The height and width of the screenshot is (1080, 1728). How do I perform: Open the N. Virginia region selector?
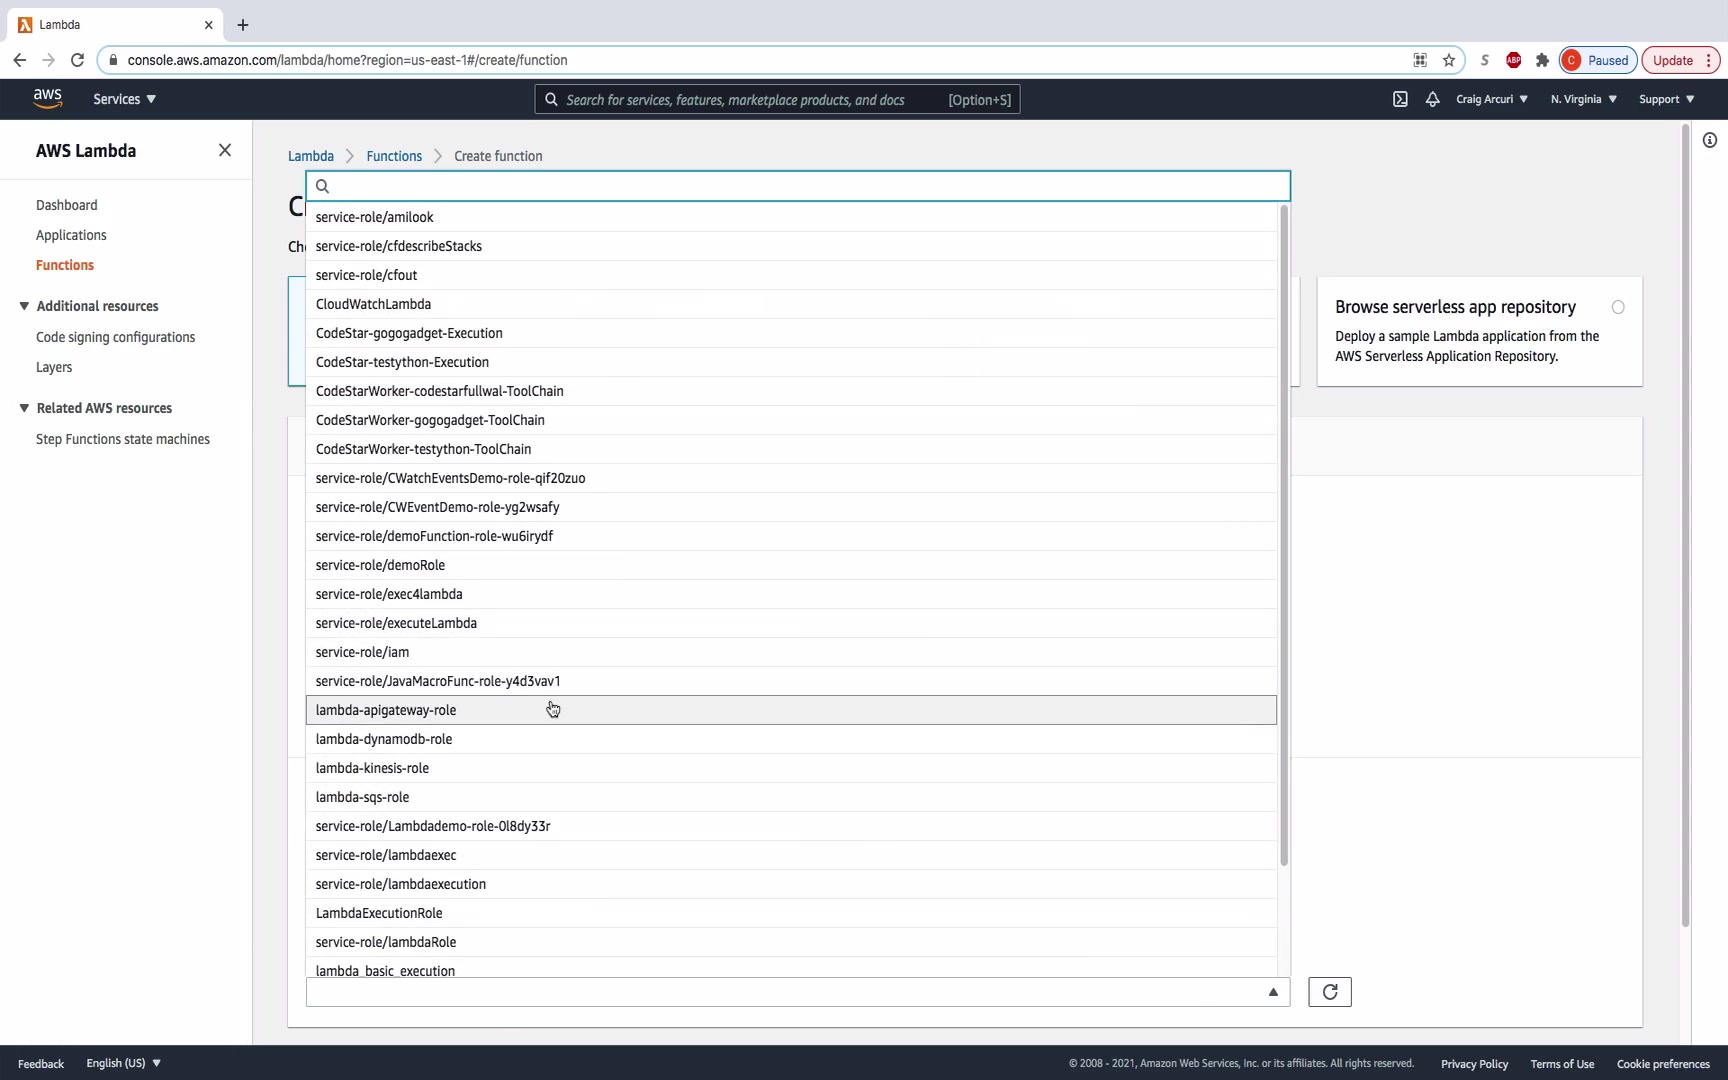click(x=1584, y=99)
